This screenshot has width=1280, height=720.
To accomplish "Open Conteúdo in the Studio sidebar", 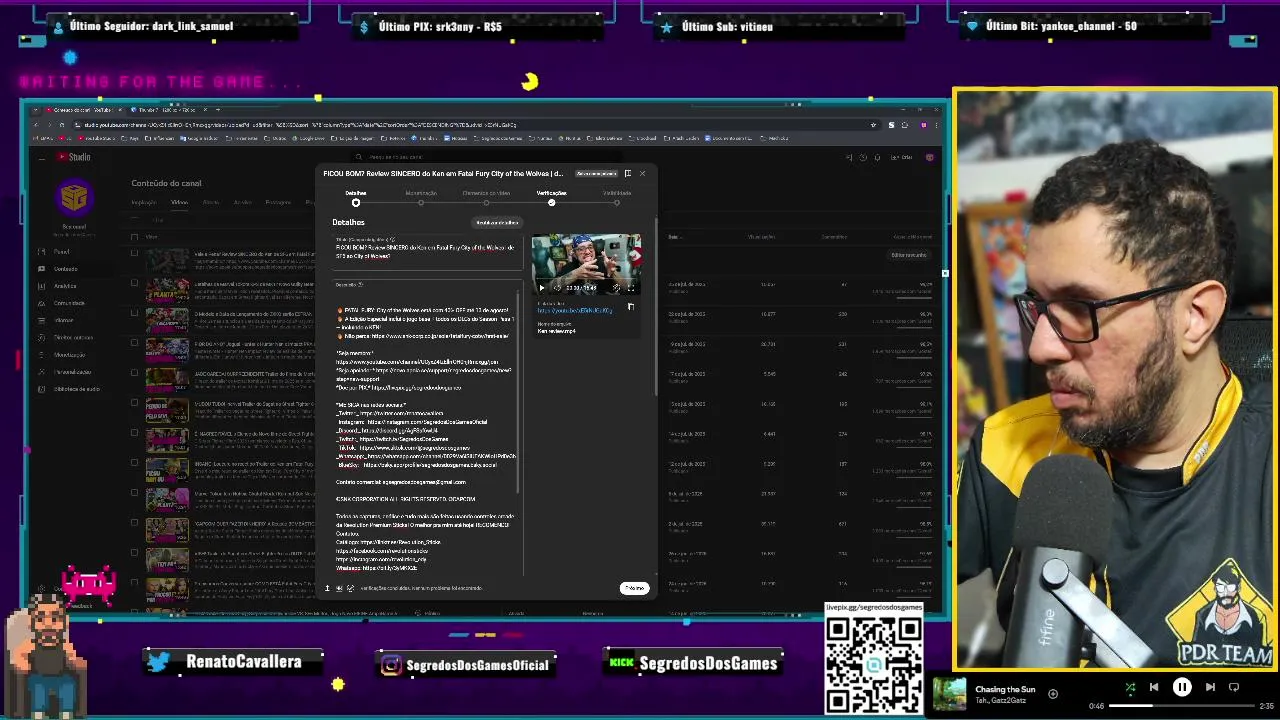I will [x=64, y=269].
